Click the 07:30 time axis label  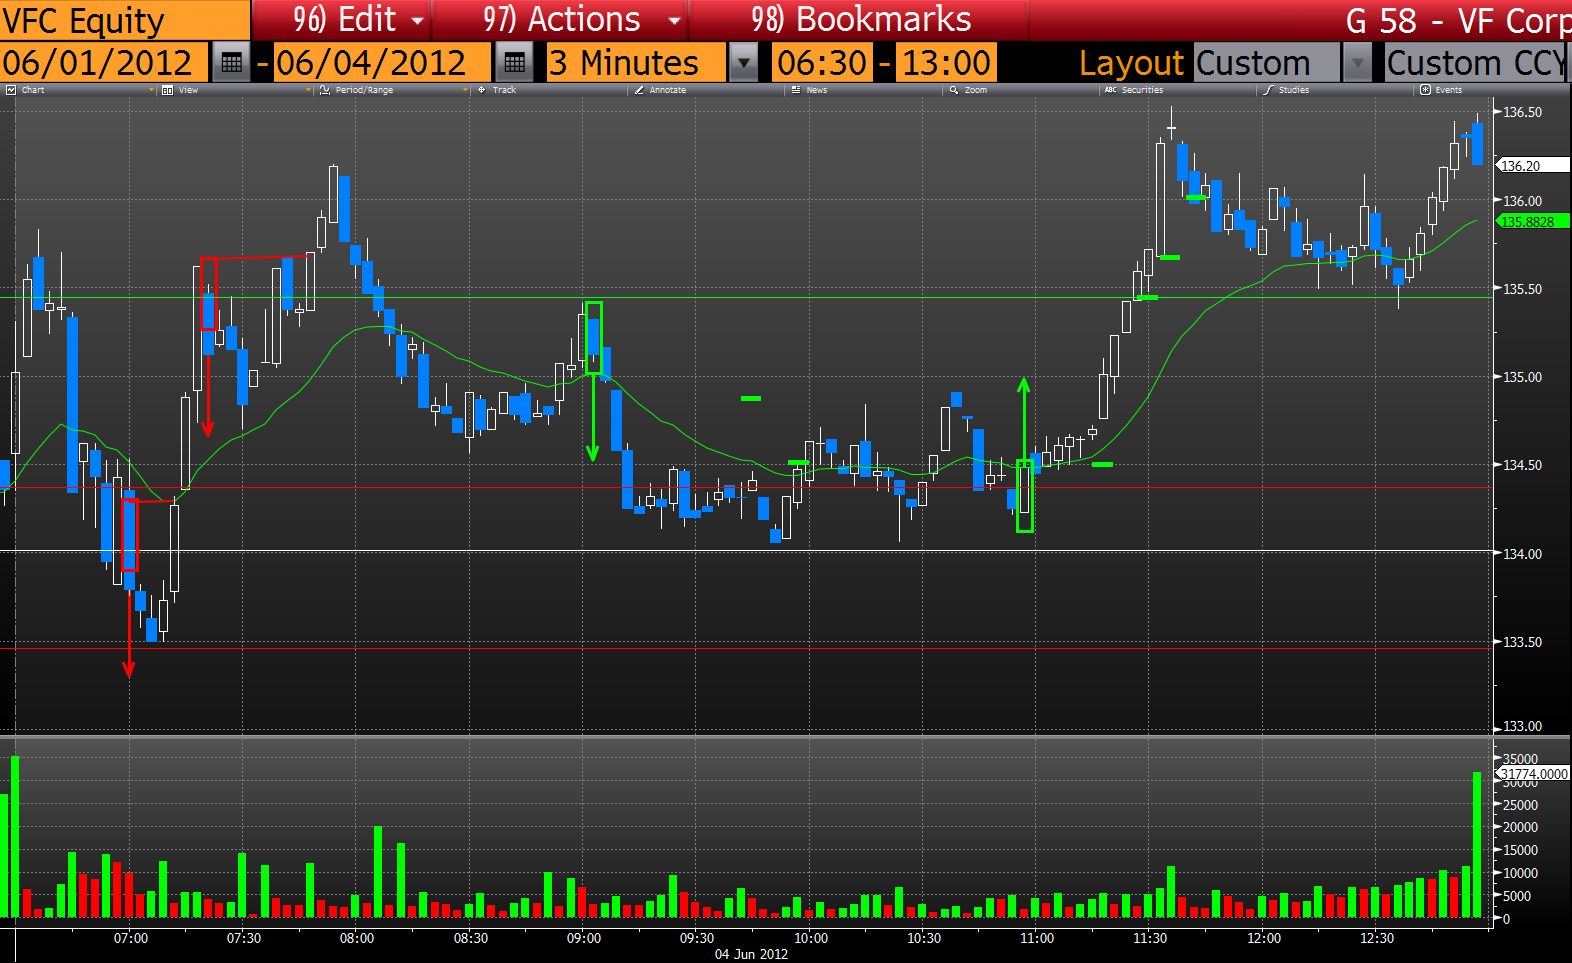click(x=243, y=938)
